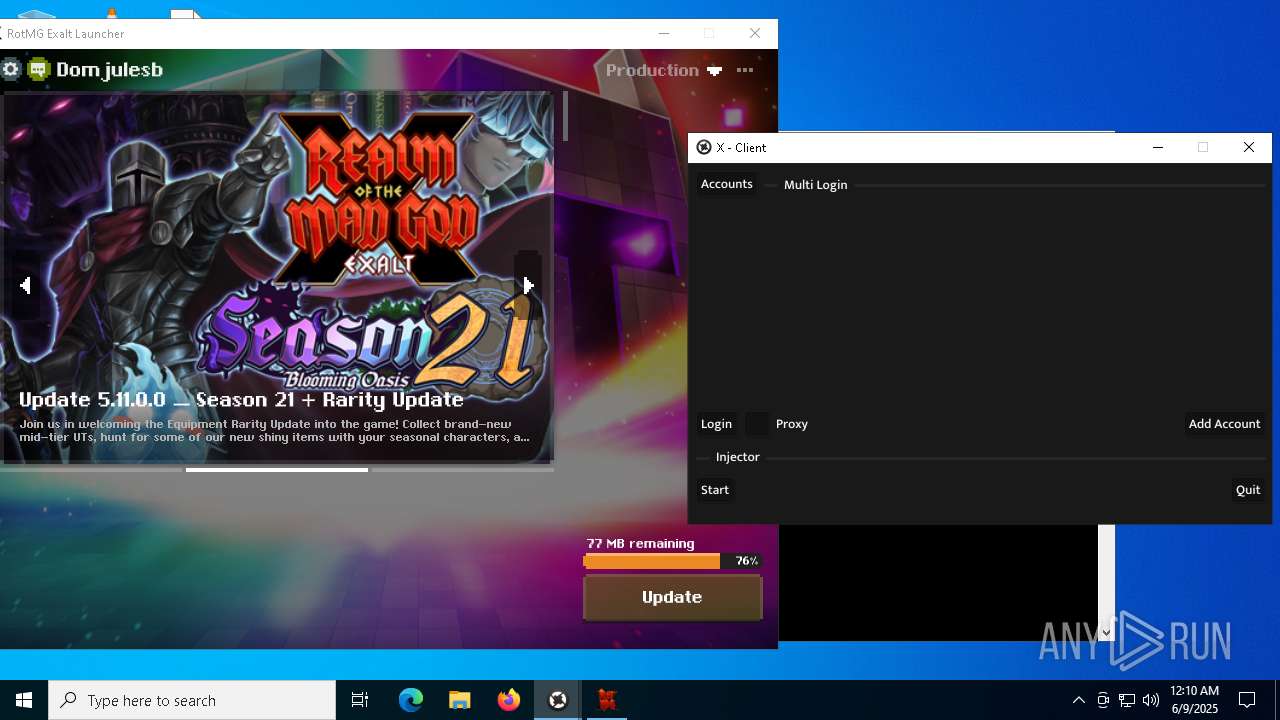Click the news panel vertical scrollbar
1280x720 pixels.
pos(565,116)
